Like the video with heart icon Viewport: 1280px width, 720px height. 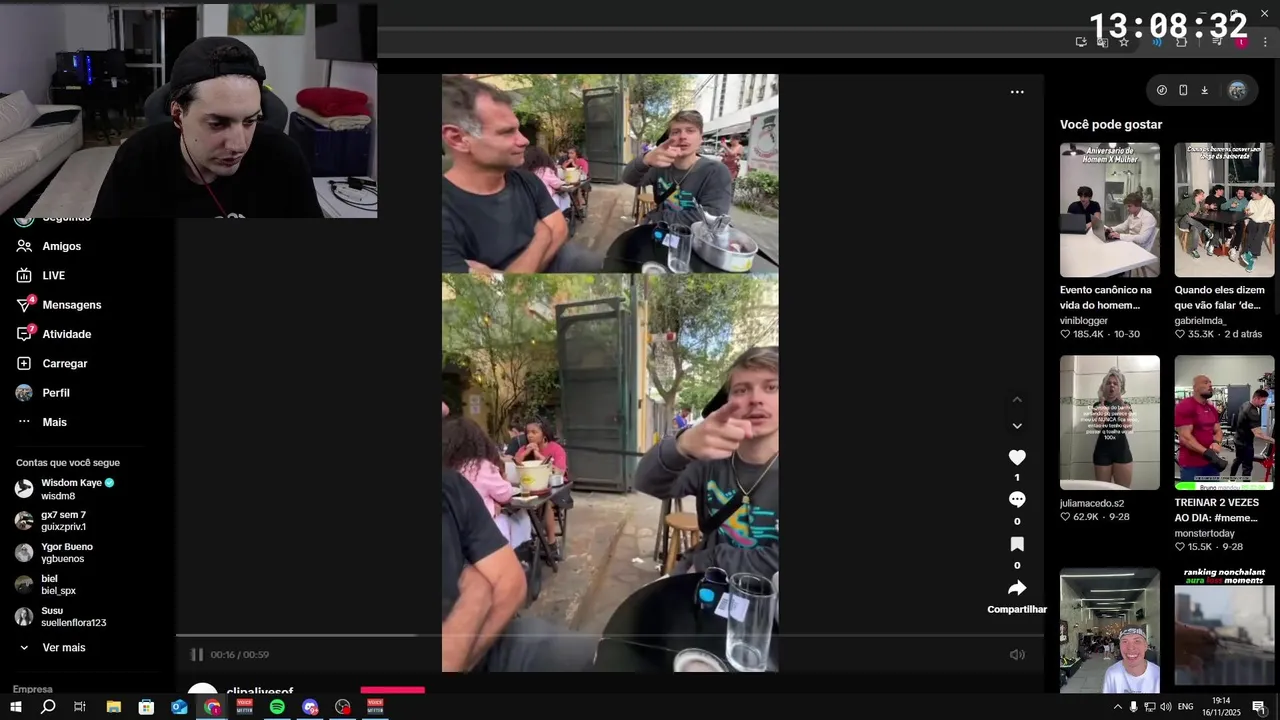1017,457
